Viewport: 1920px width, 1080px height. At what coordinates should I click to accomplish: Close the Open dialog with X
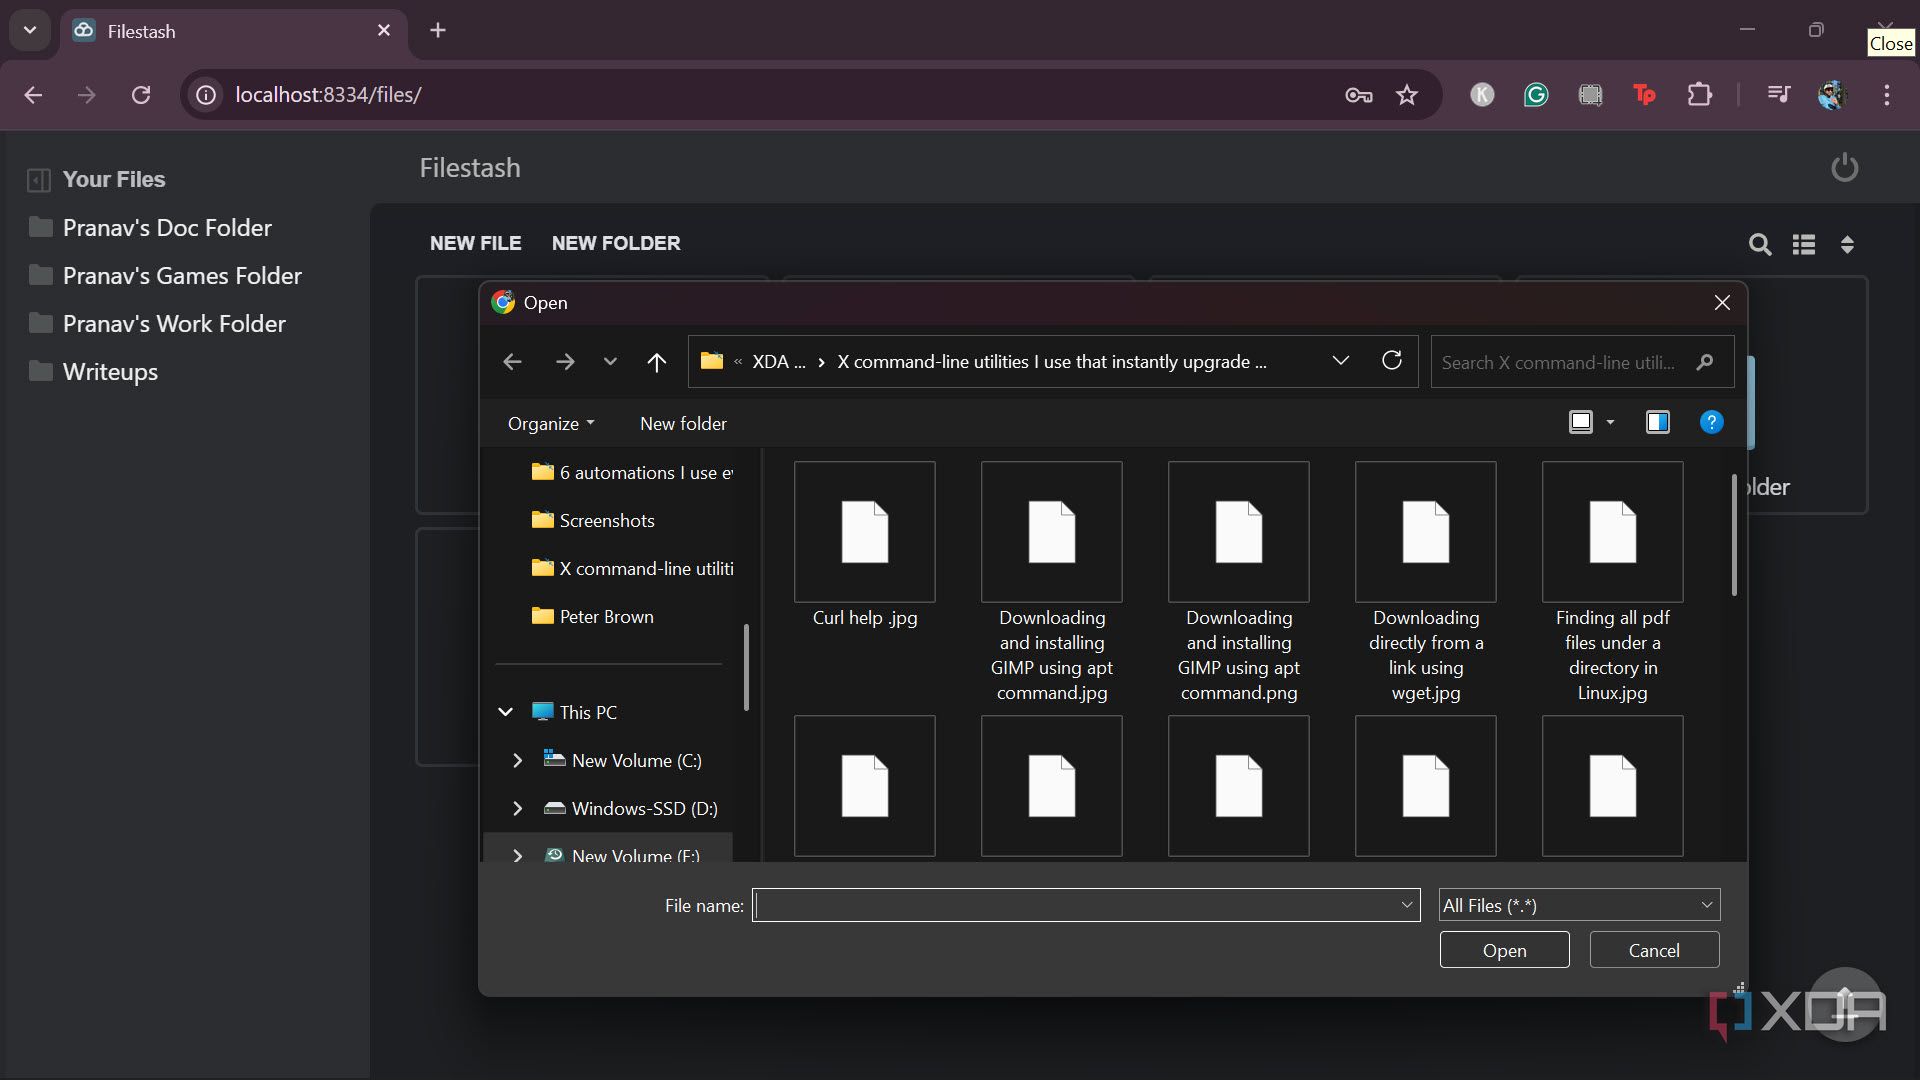click(x=1722, y=302)
